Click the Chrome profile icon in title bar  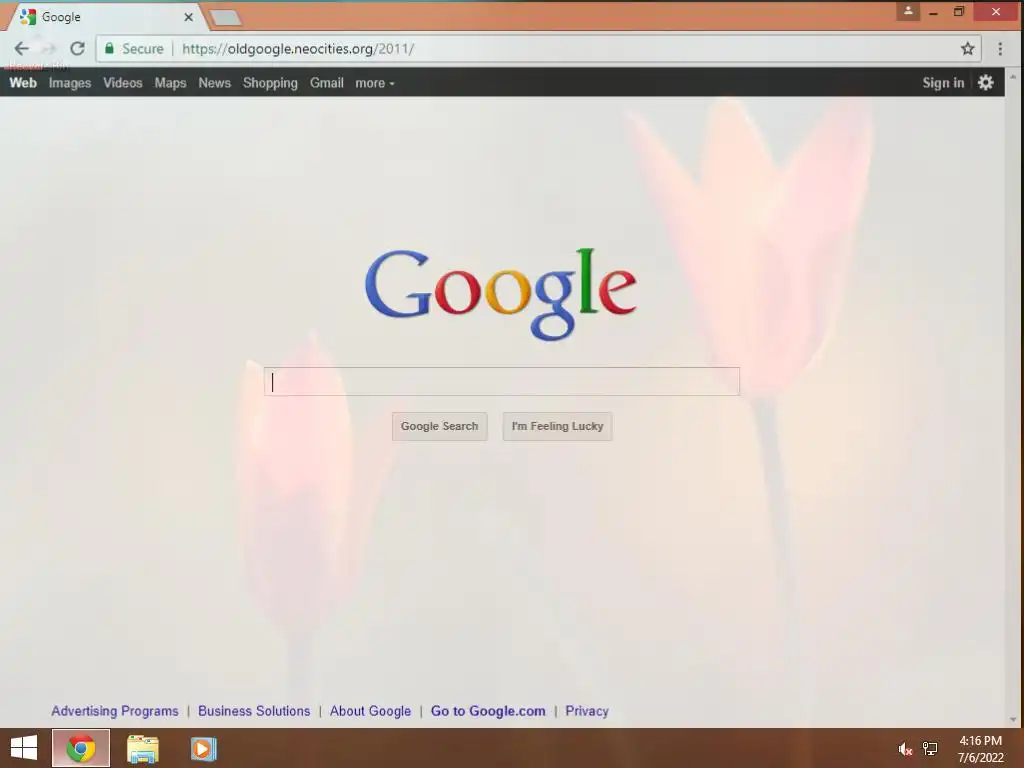click(908, 11)
